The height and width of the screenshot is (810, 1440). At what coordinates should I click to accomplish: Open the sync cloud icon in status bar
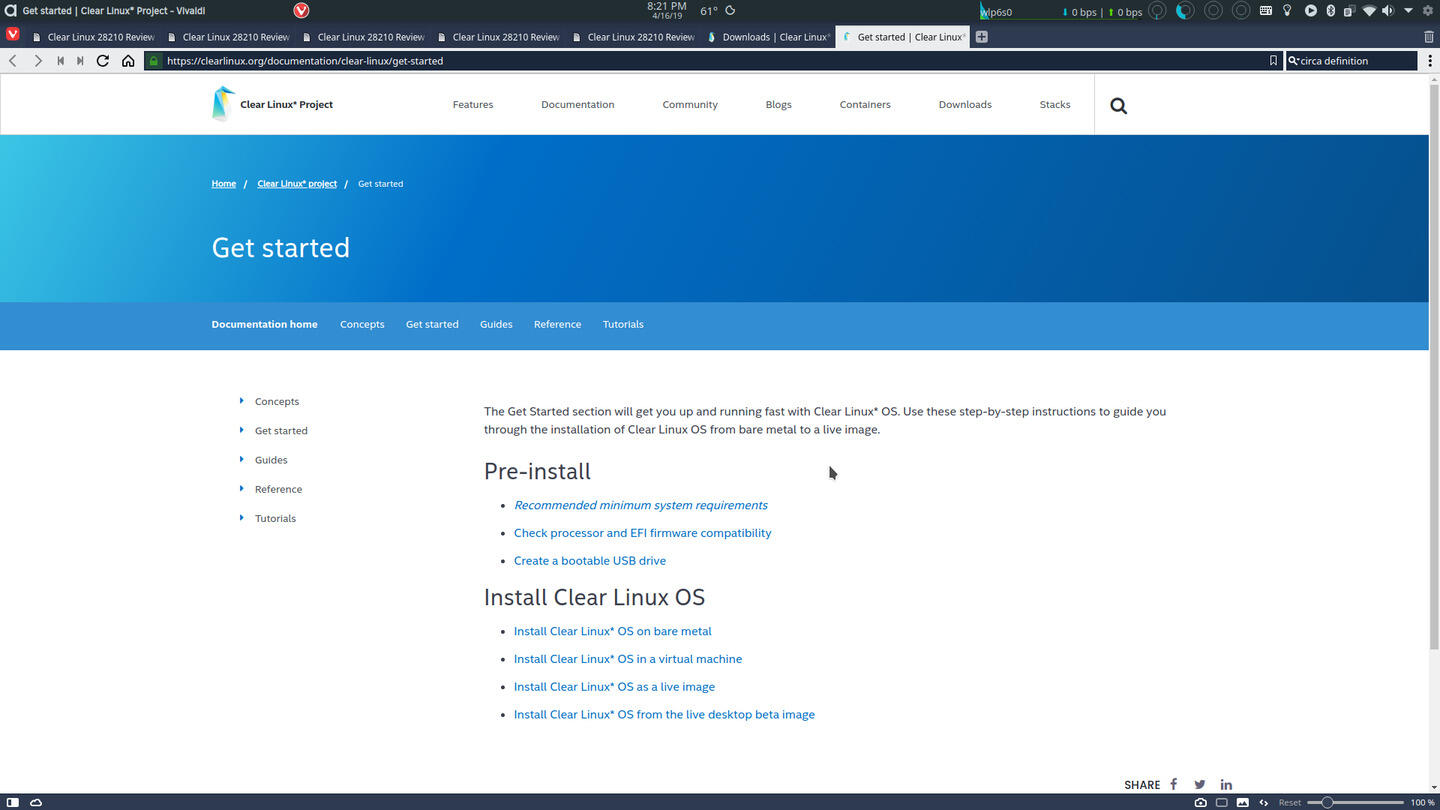click(36, 802)
